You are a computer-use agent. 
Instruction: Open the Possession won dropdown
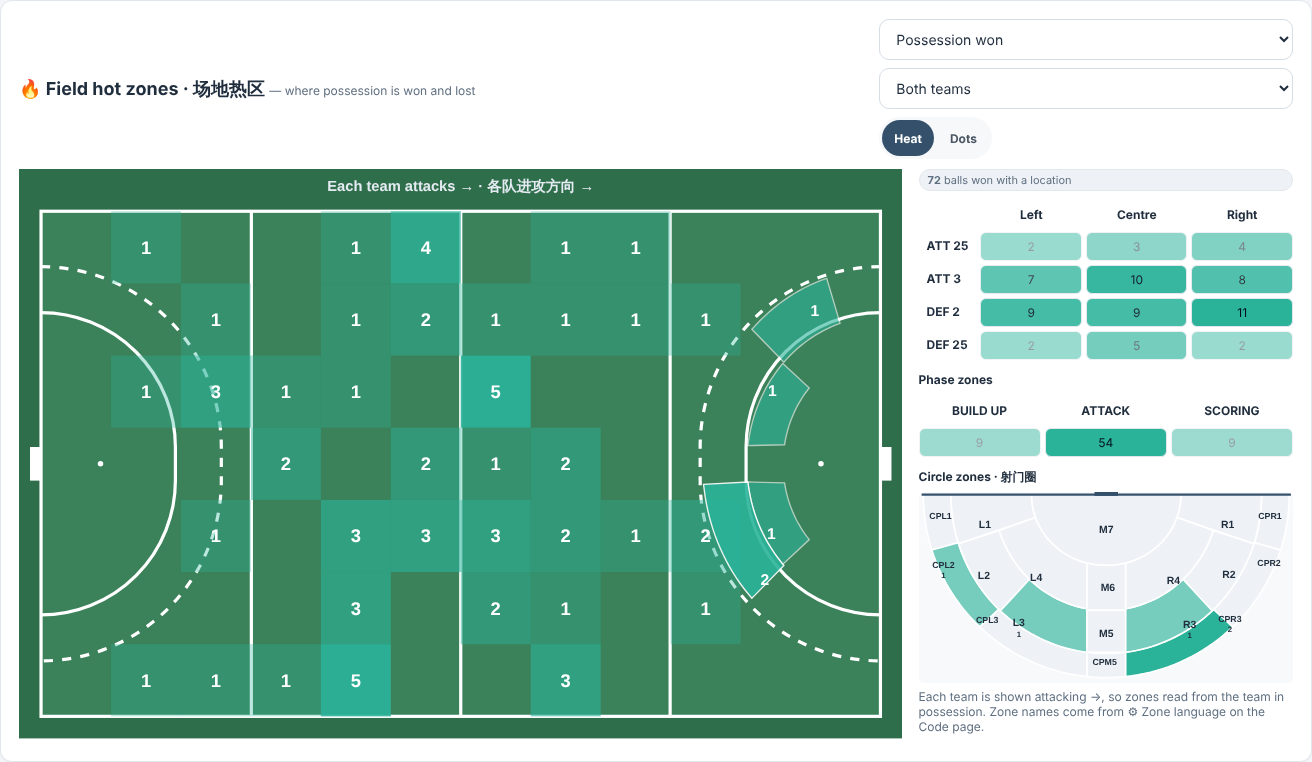click(x=1086, y=40)
